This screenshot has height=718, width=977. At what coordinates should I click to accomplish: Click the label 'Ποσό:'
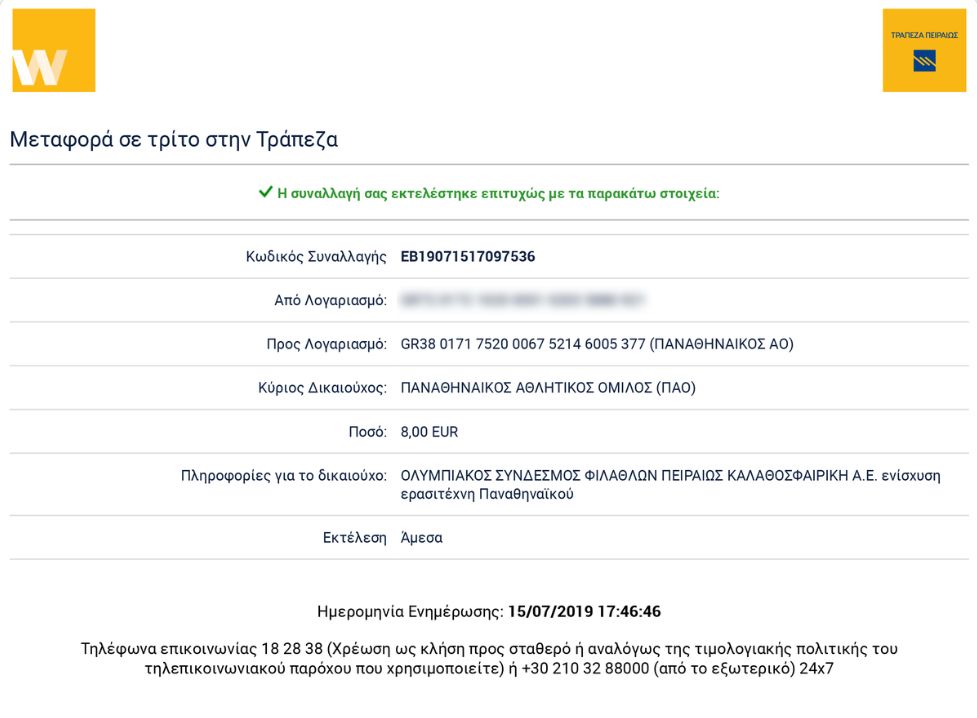click(368, 432)
